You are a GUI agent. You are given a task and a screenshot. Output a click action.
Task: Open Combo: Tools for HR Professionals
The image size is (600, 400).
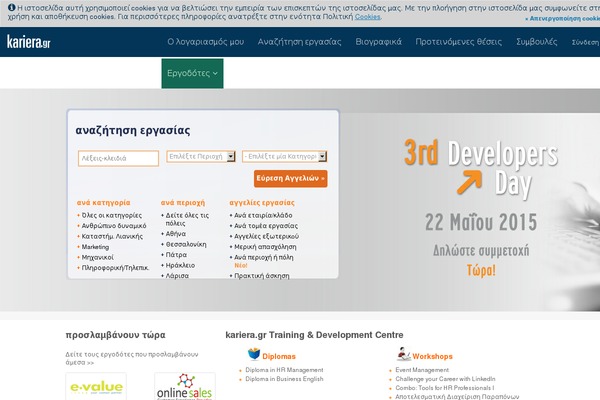click(445, 388)
